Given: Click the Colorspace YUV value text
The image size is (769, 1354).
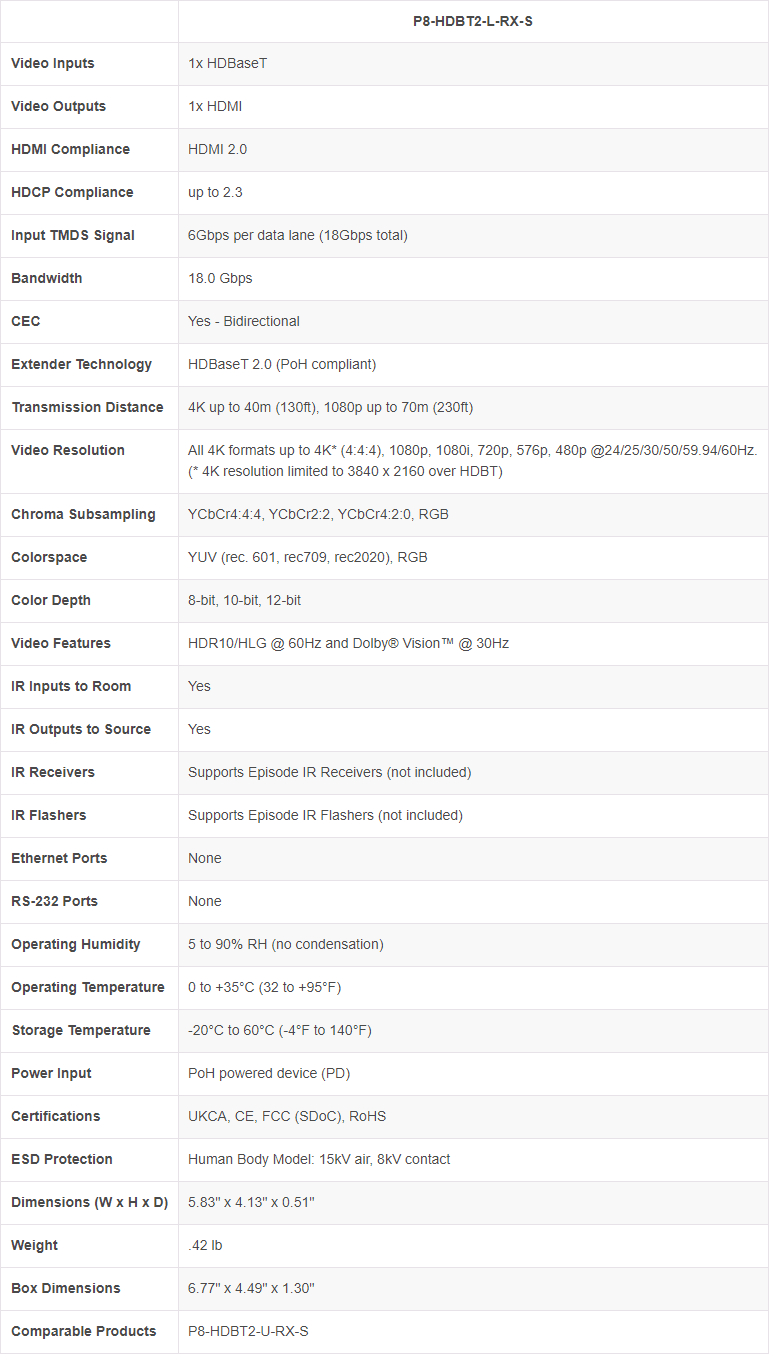Looking at the screenshot, I should [x=307, y=557].
